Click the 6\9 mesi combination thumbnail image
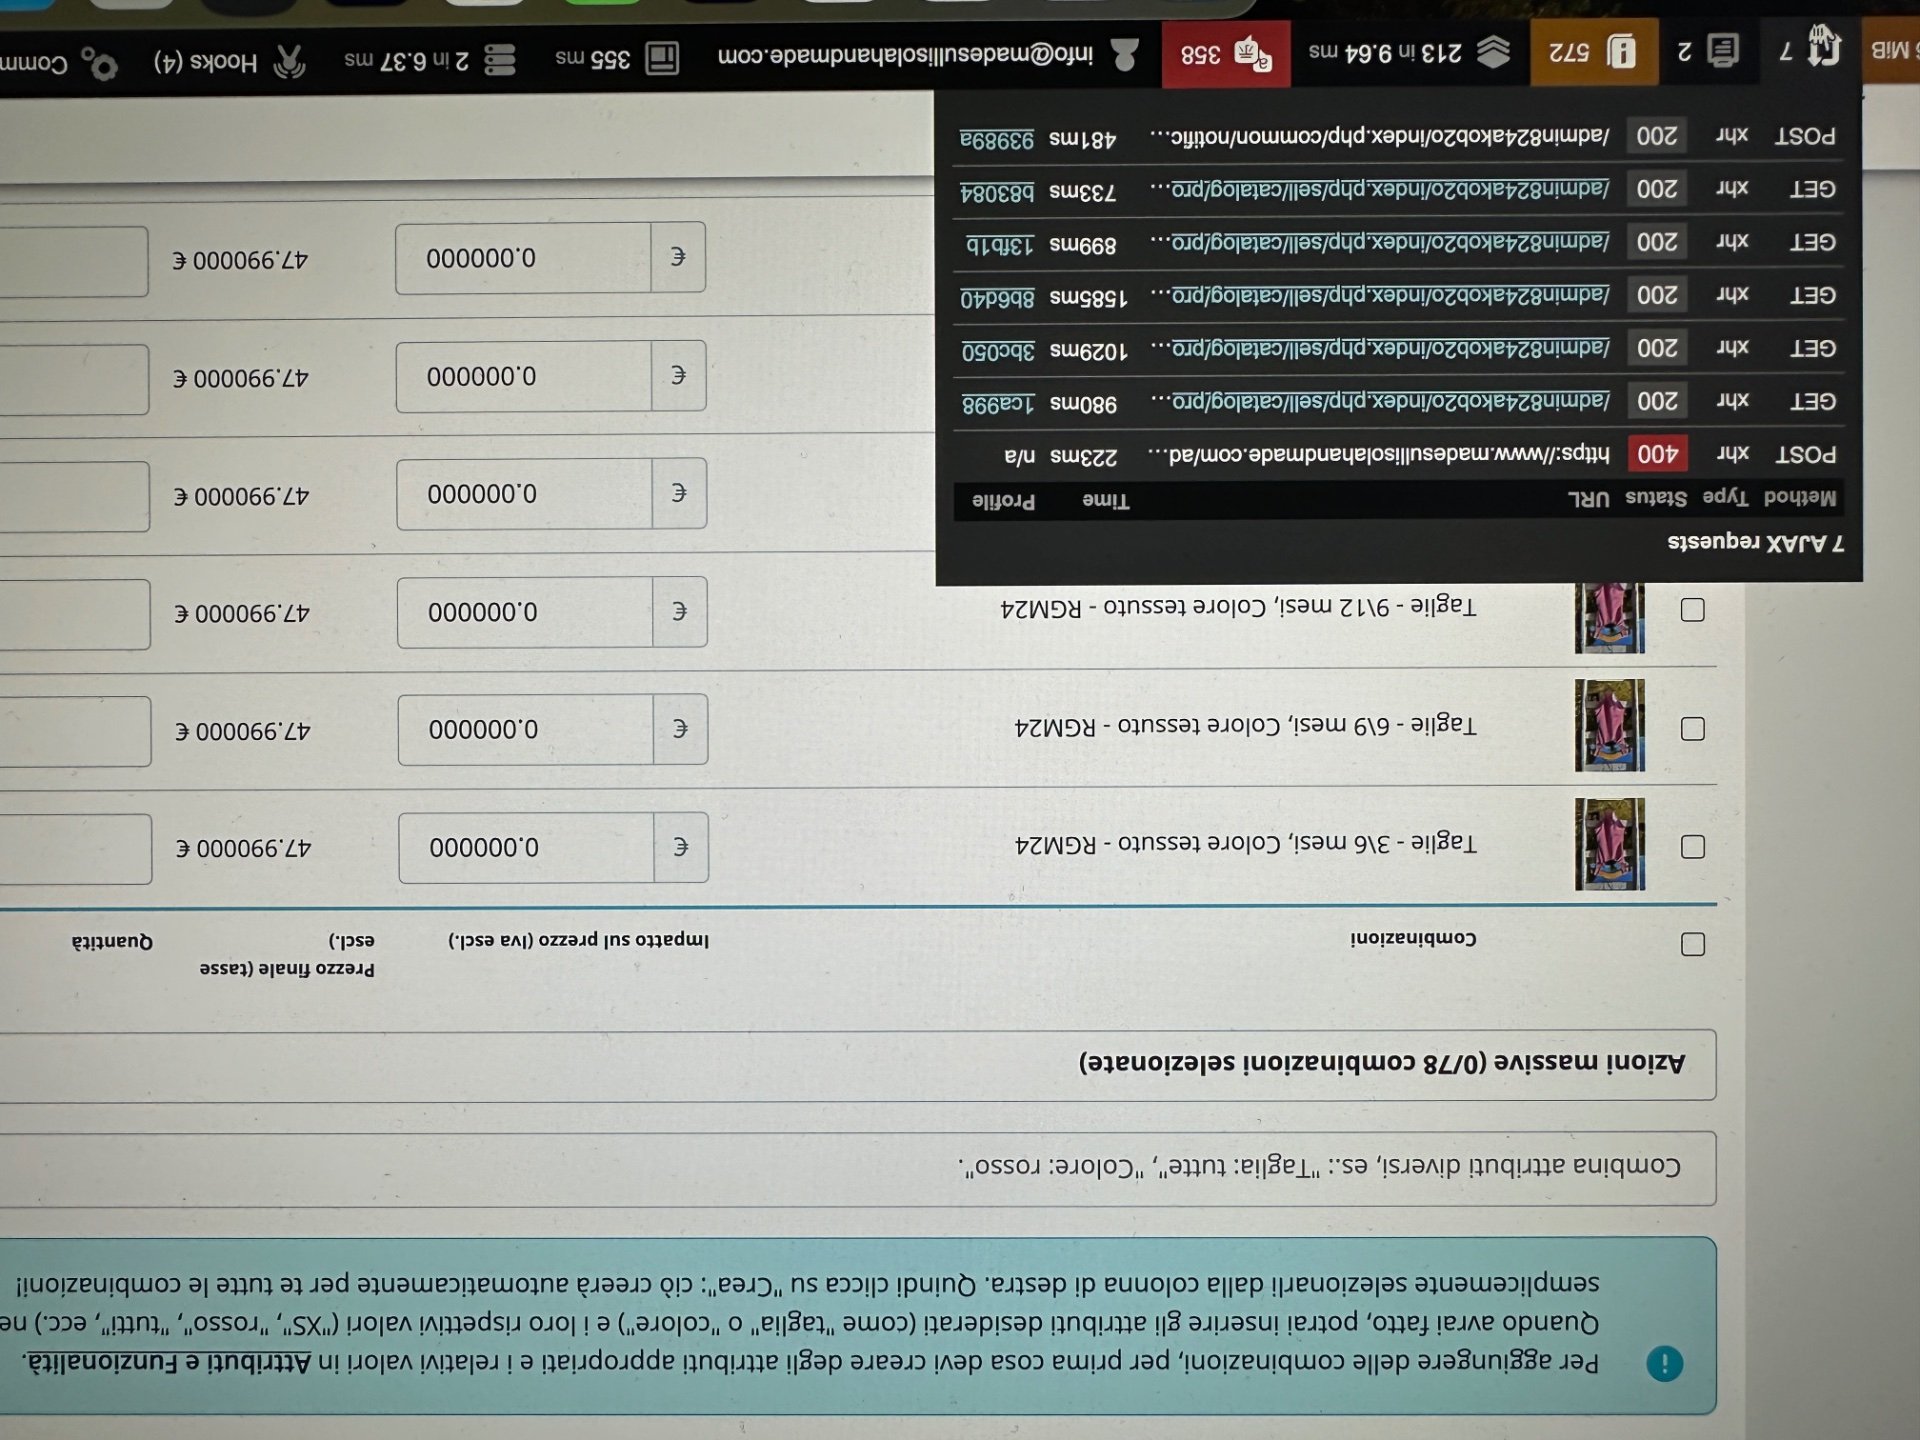1920x1440 pixels. coord(1609,726)
